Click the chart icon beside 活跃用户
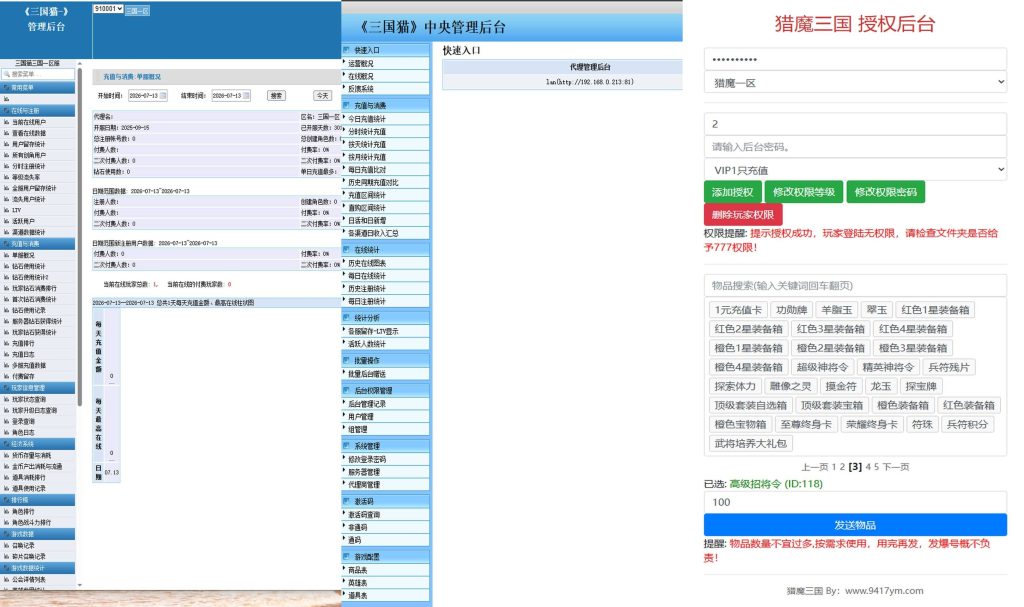The height and width of the screenshot is (607, 1024). pyautogui.click(x=7, y=221)
